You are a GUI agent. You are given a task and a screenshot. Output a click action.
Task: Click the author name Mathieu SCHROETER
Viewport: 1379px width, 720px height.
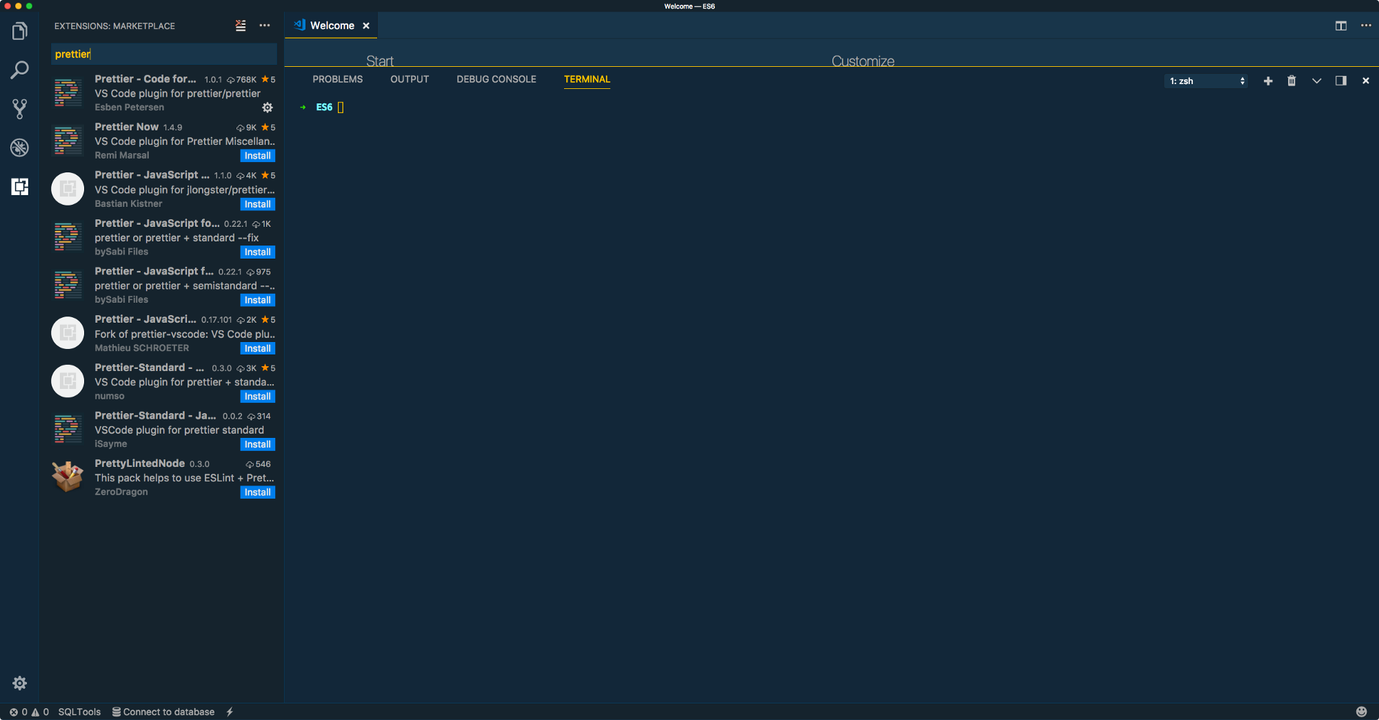tap(142, 348)
